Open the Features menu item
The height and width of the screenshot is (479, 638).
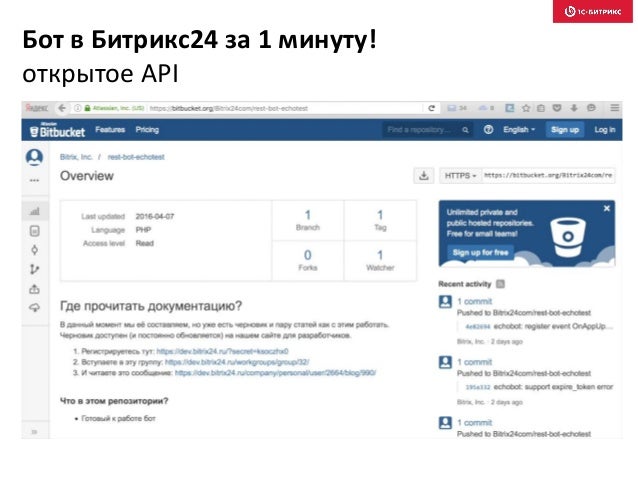click(x=110, y=130)
